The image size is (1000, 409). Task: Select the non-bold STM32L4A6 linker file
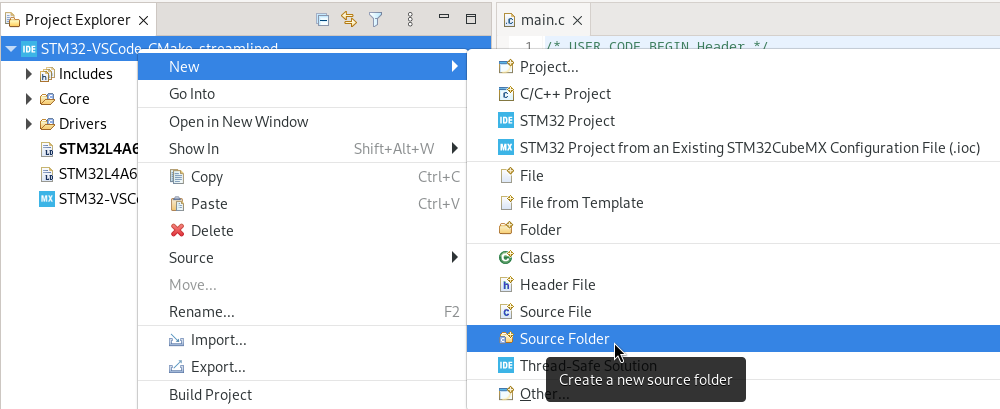click(x=98, y=174)
